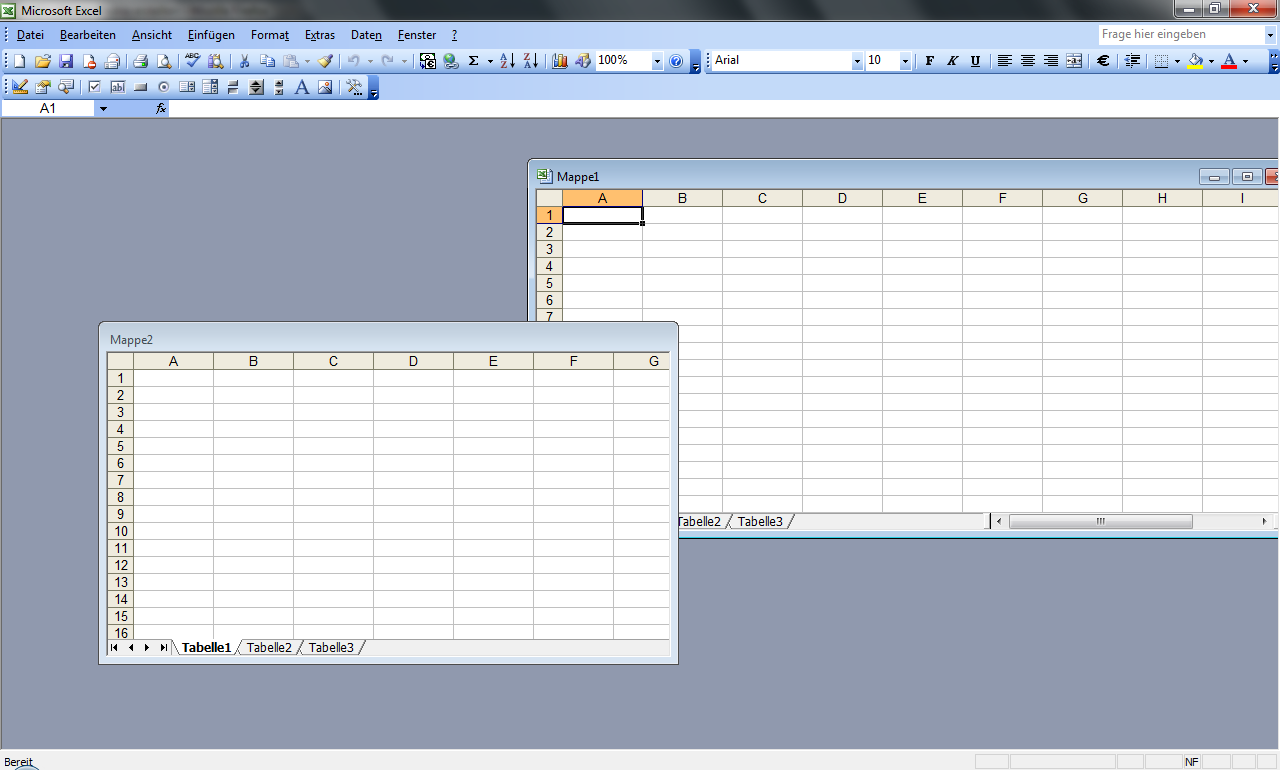Toggle italic formatting with the K button
Screen dimensions: 1280x770
point(953,61)
